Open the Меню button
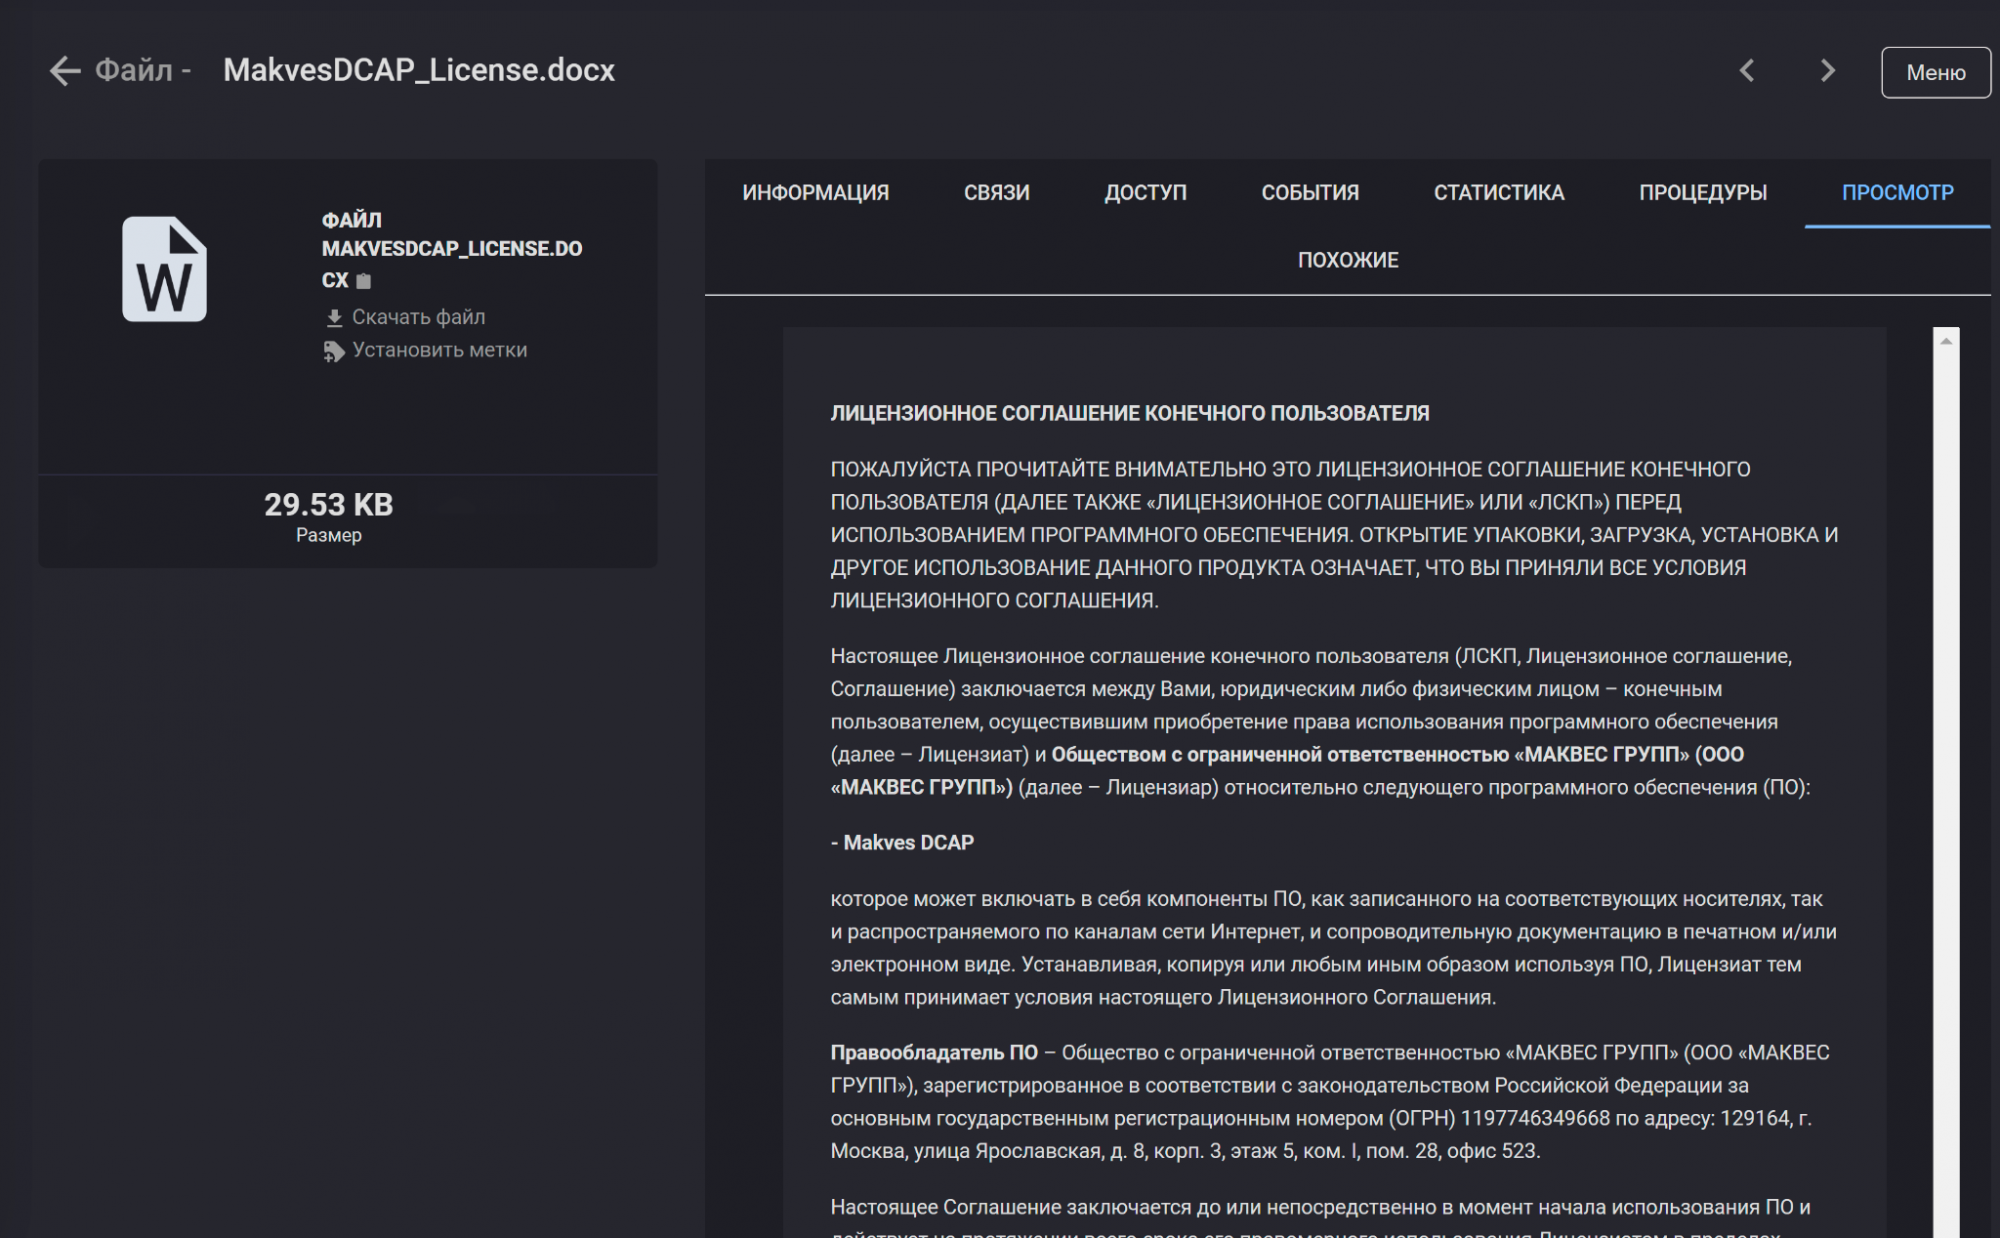 click(1935, 72)
